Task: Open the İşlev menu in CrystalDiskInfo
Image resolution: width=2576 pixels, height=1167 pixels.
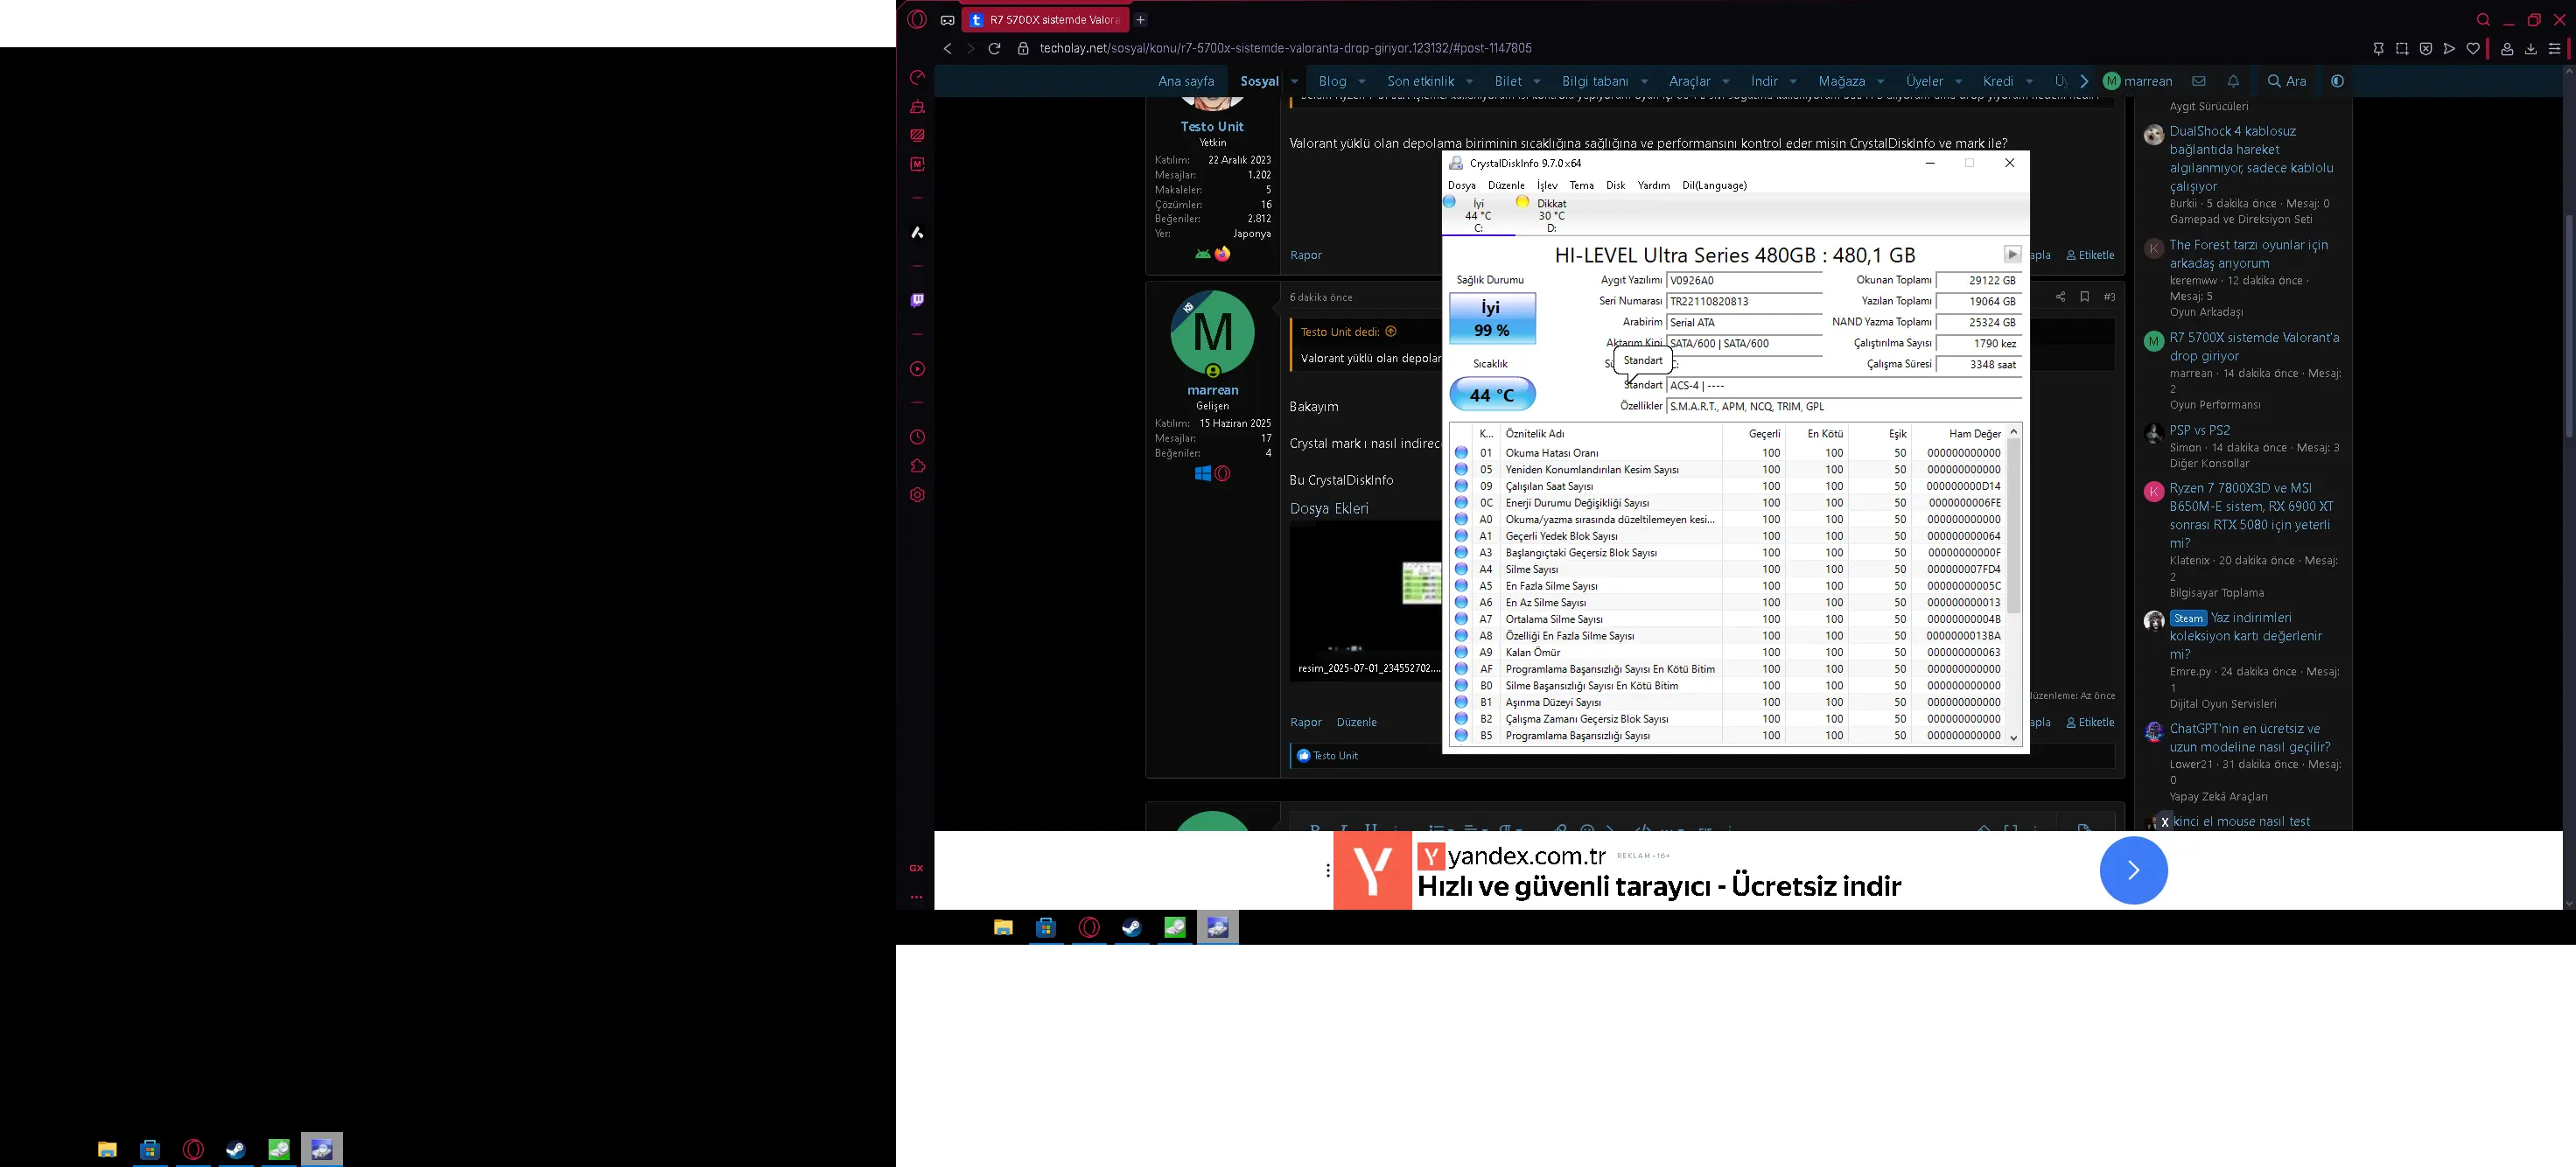Action: 1547,185
